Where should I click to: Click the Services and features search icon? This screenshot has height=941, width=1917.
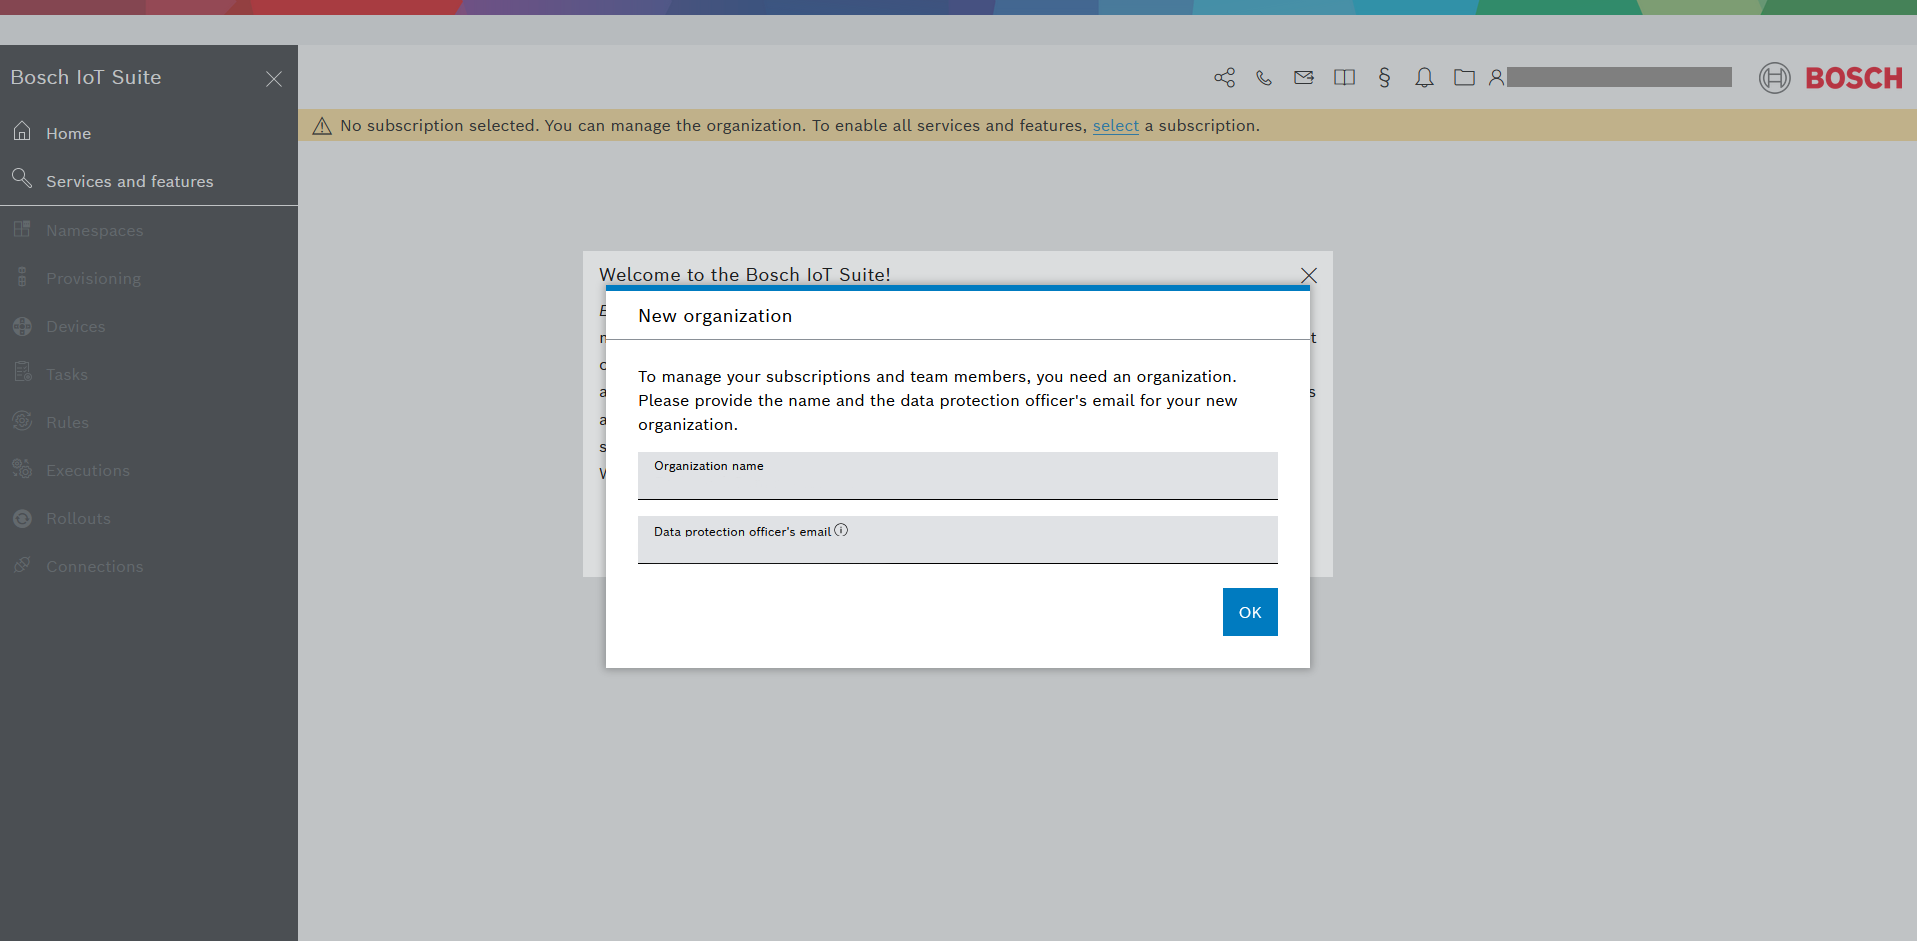[x=22, y=178]
